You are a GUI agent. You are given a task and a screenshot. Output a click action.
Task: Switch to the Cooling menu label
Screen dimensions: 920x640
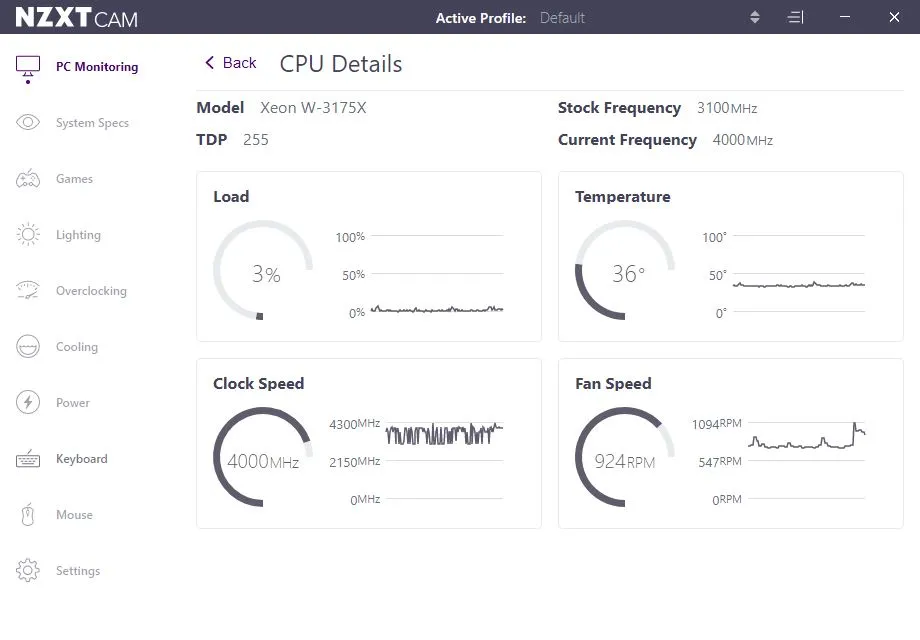point(77,347)
